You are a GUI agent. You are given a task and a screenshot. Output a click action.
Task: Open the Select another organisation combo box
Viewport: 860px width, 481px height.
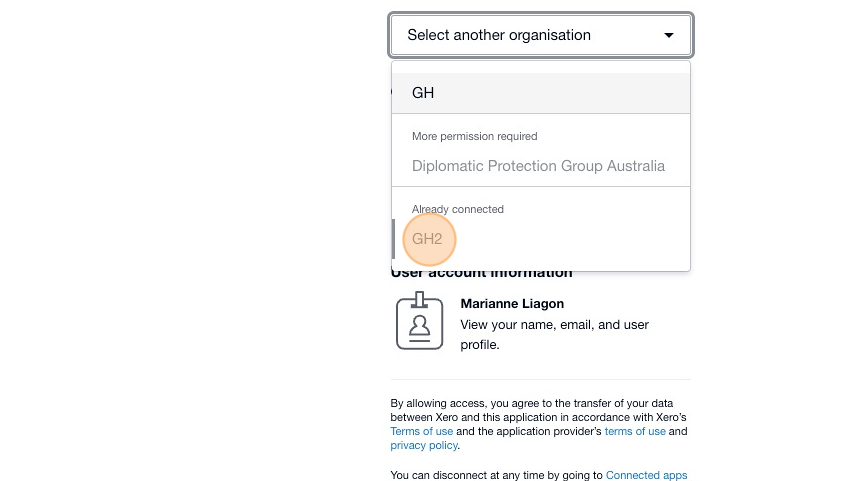(x=541, y=35)
